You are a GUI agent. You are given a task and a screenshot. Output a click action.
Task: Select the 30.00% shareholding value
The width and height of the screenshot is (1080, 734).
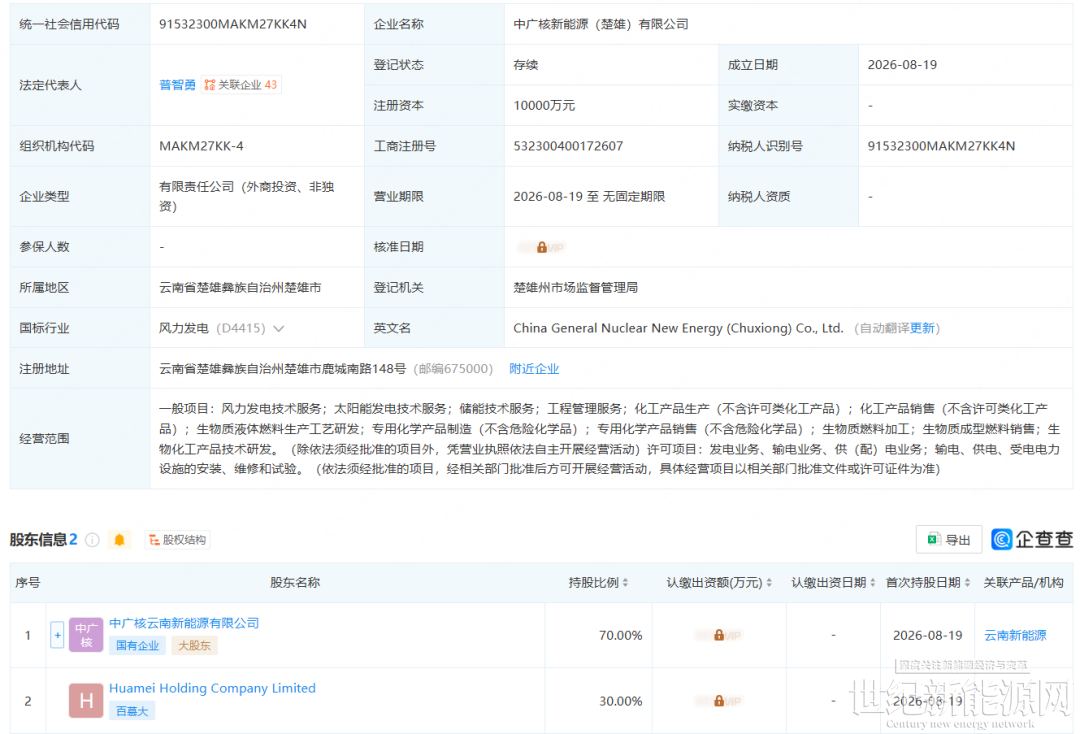621,701
